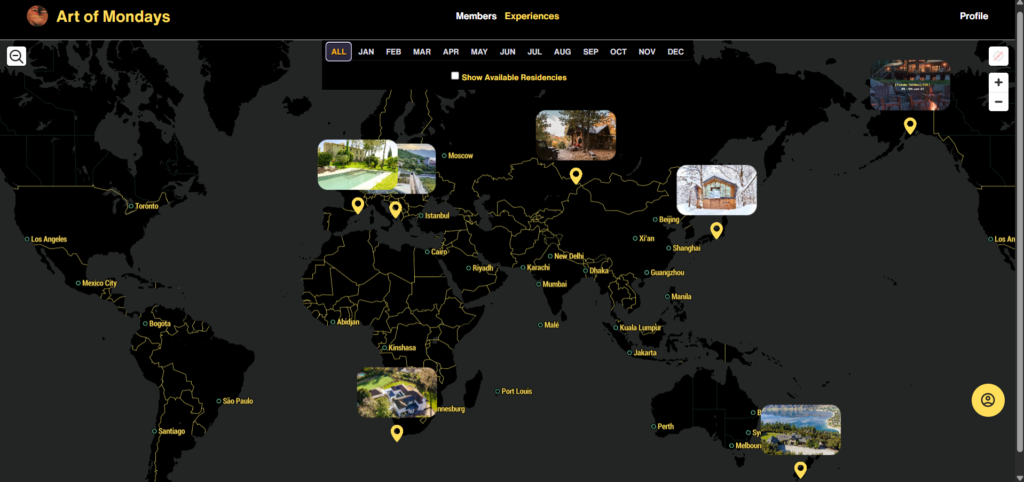
Task: Open the coastal villa photo behind the pool image
Action: click(x=417, y=169)
